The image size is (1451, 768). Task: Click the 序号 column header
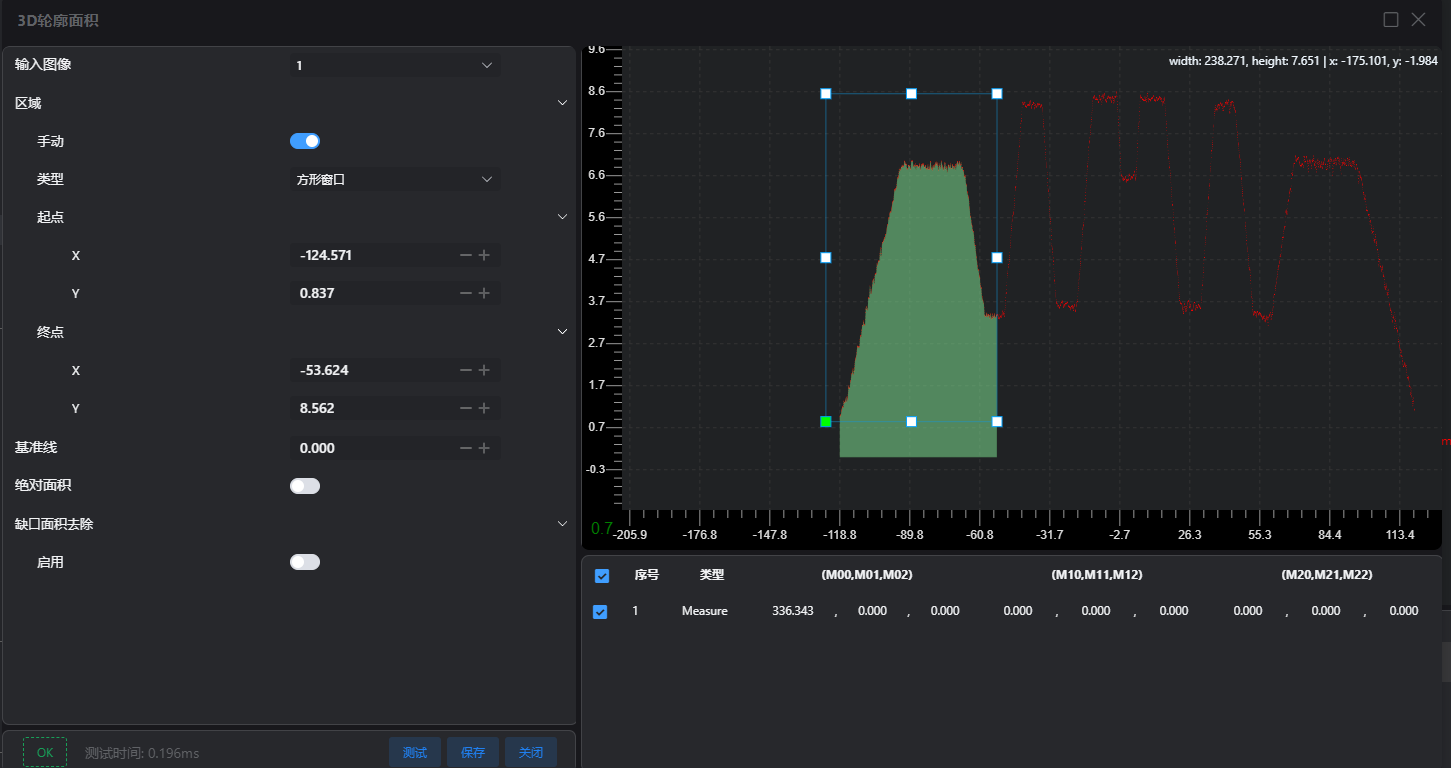pos(647,575)
